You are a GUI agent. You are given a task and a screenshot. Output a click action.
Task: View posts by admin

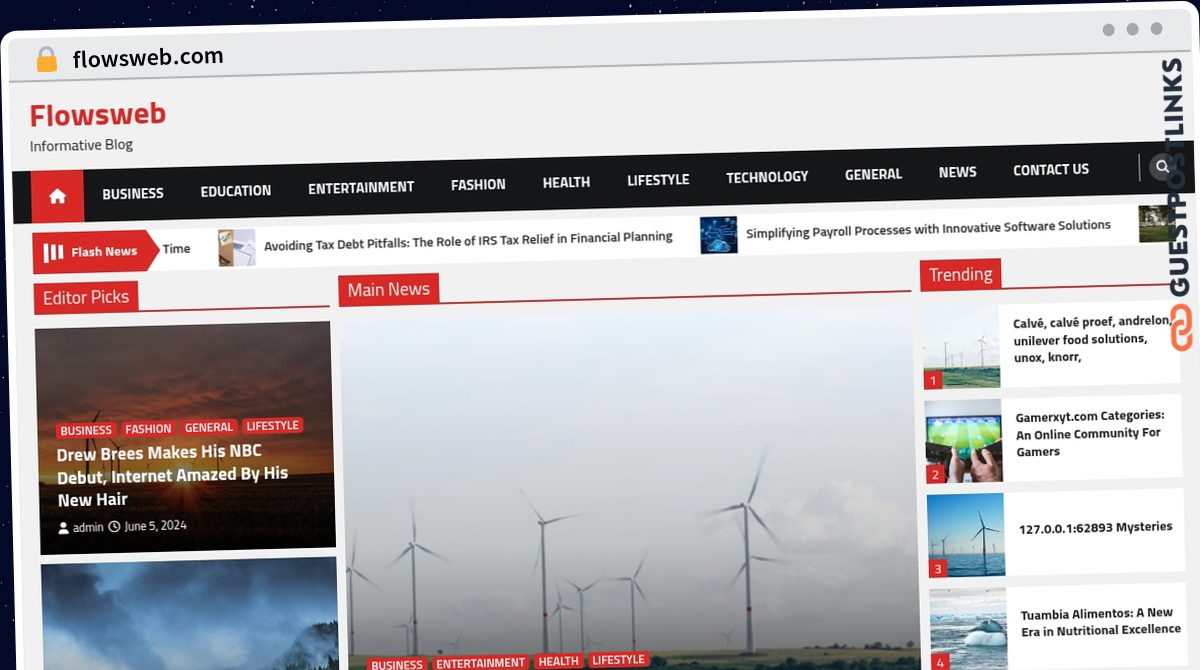tap(88, 527)
